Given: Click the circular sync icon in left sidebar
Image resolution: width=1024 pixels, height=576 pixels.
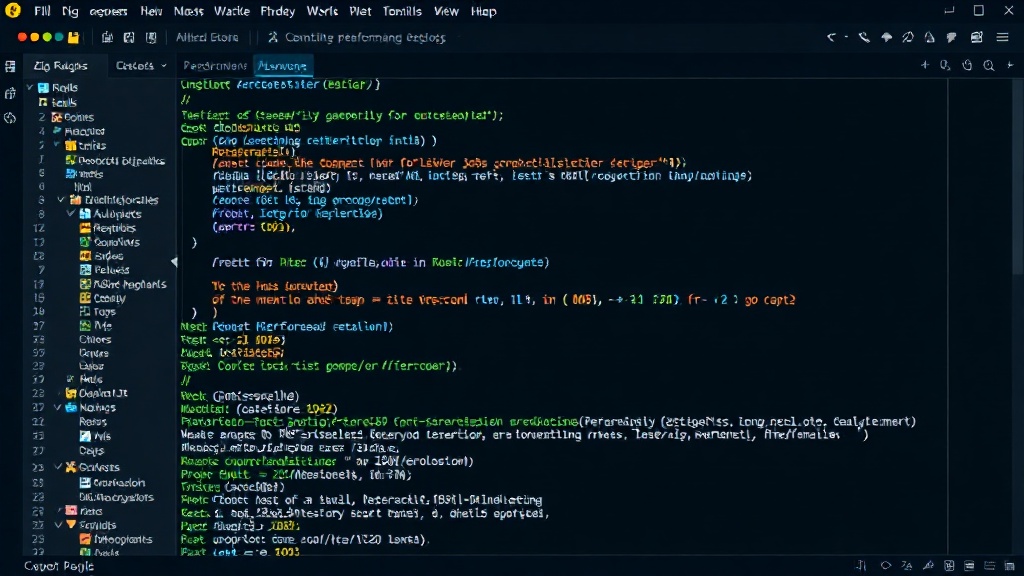Looking at the screenshot, I should click(x=10, y=118).
